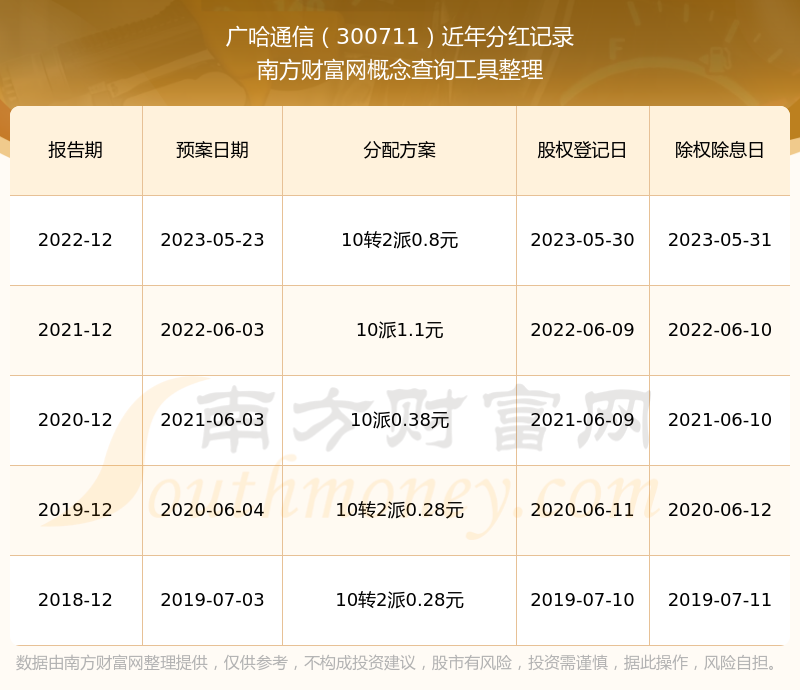This screenshot has height=690, width=800.
Task: Click distribution plan 10派1.1元
Action: tap(399, 330)
